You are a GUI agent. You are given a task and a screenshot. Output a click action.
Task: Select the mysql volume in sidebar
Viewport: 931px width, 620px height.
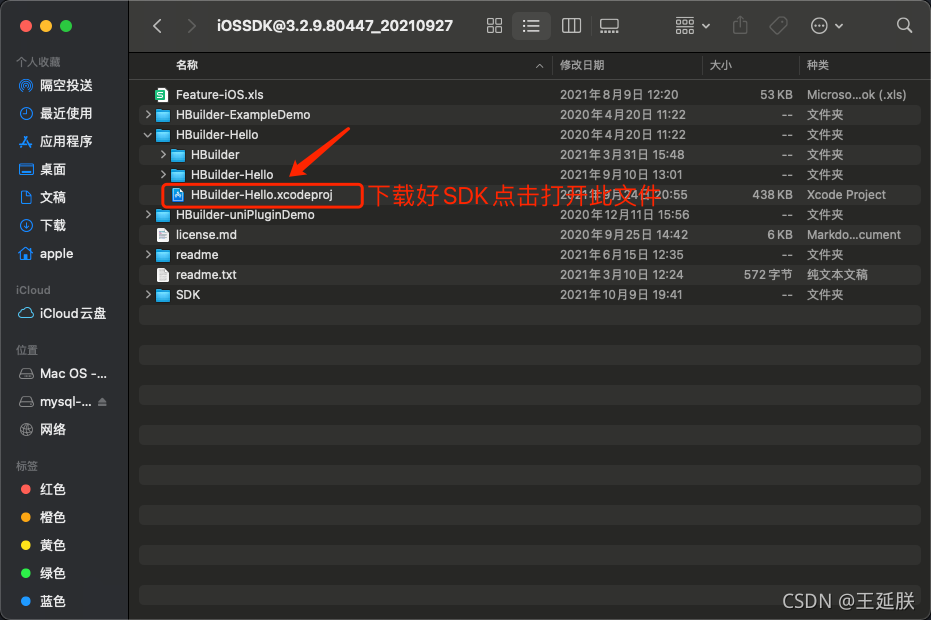pos(55,401)
